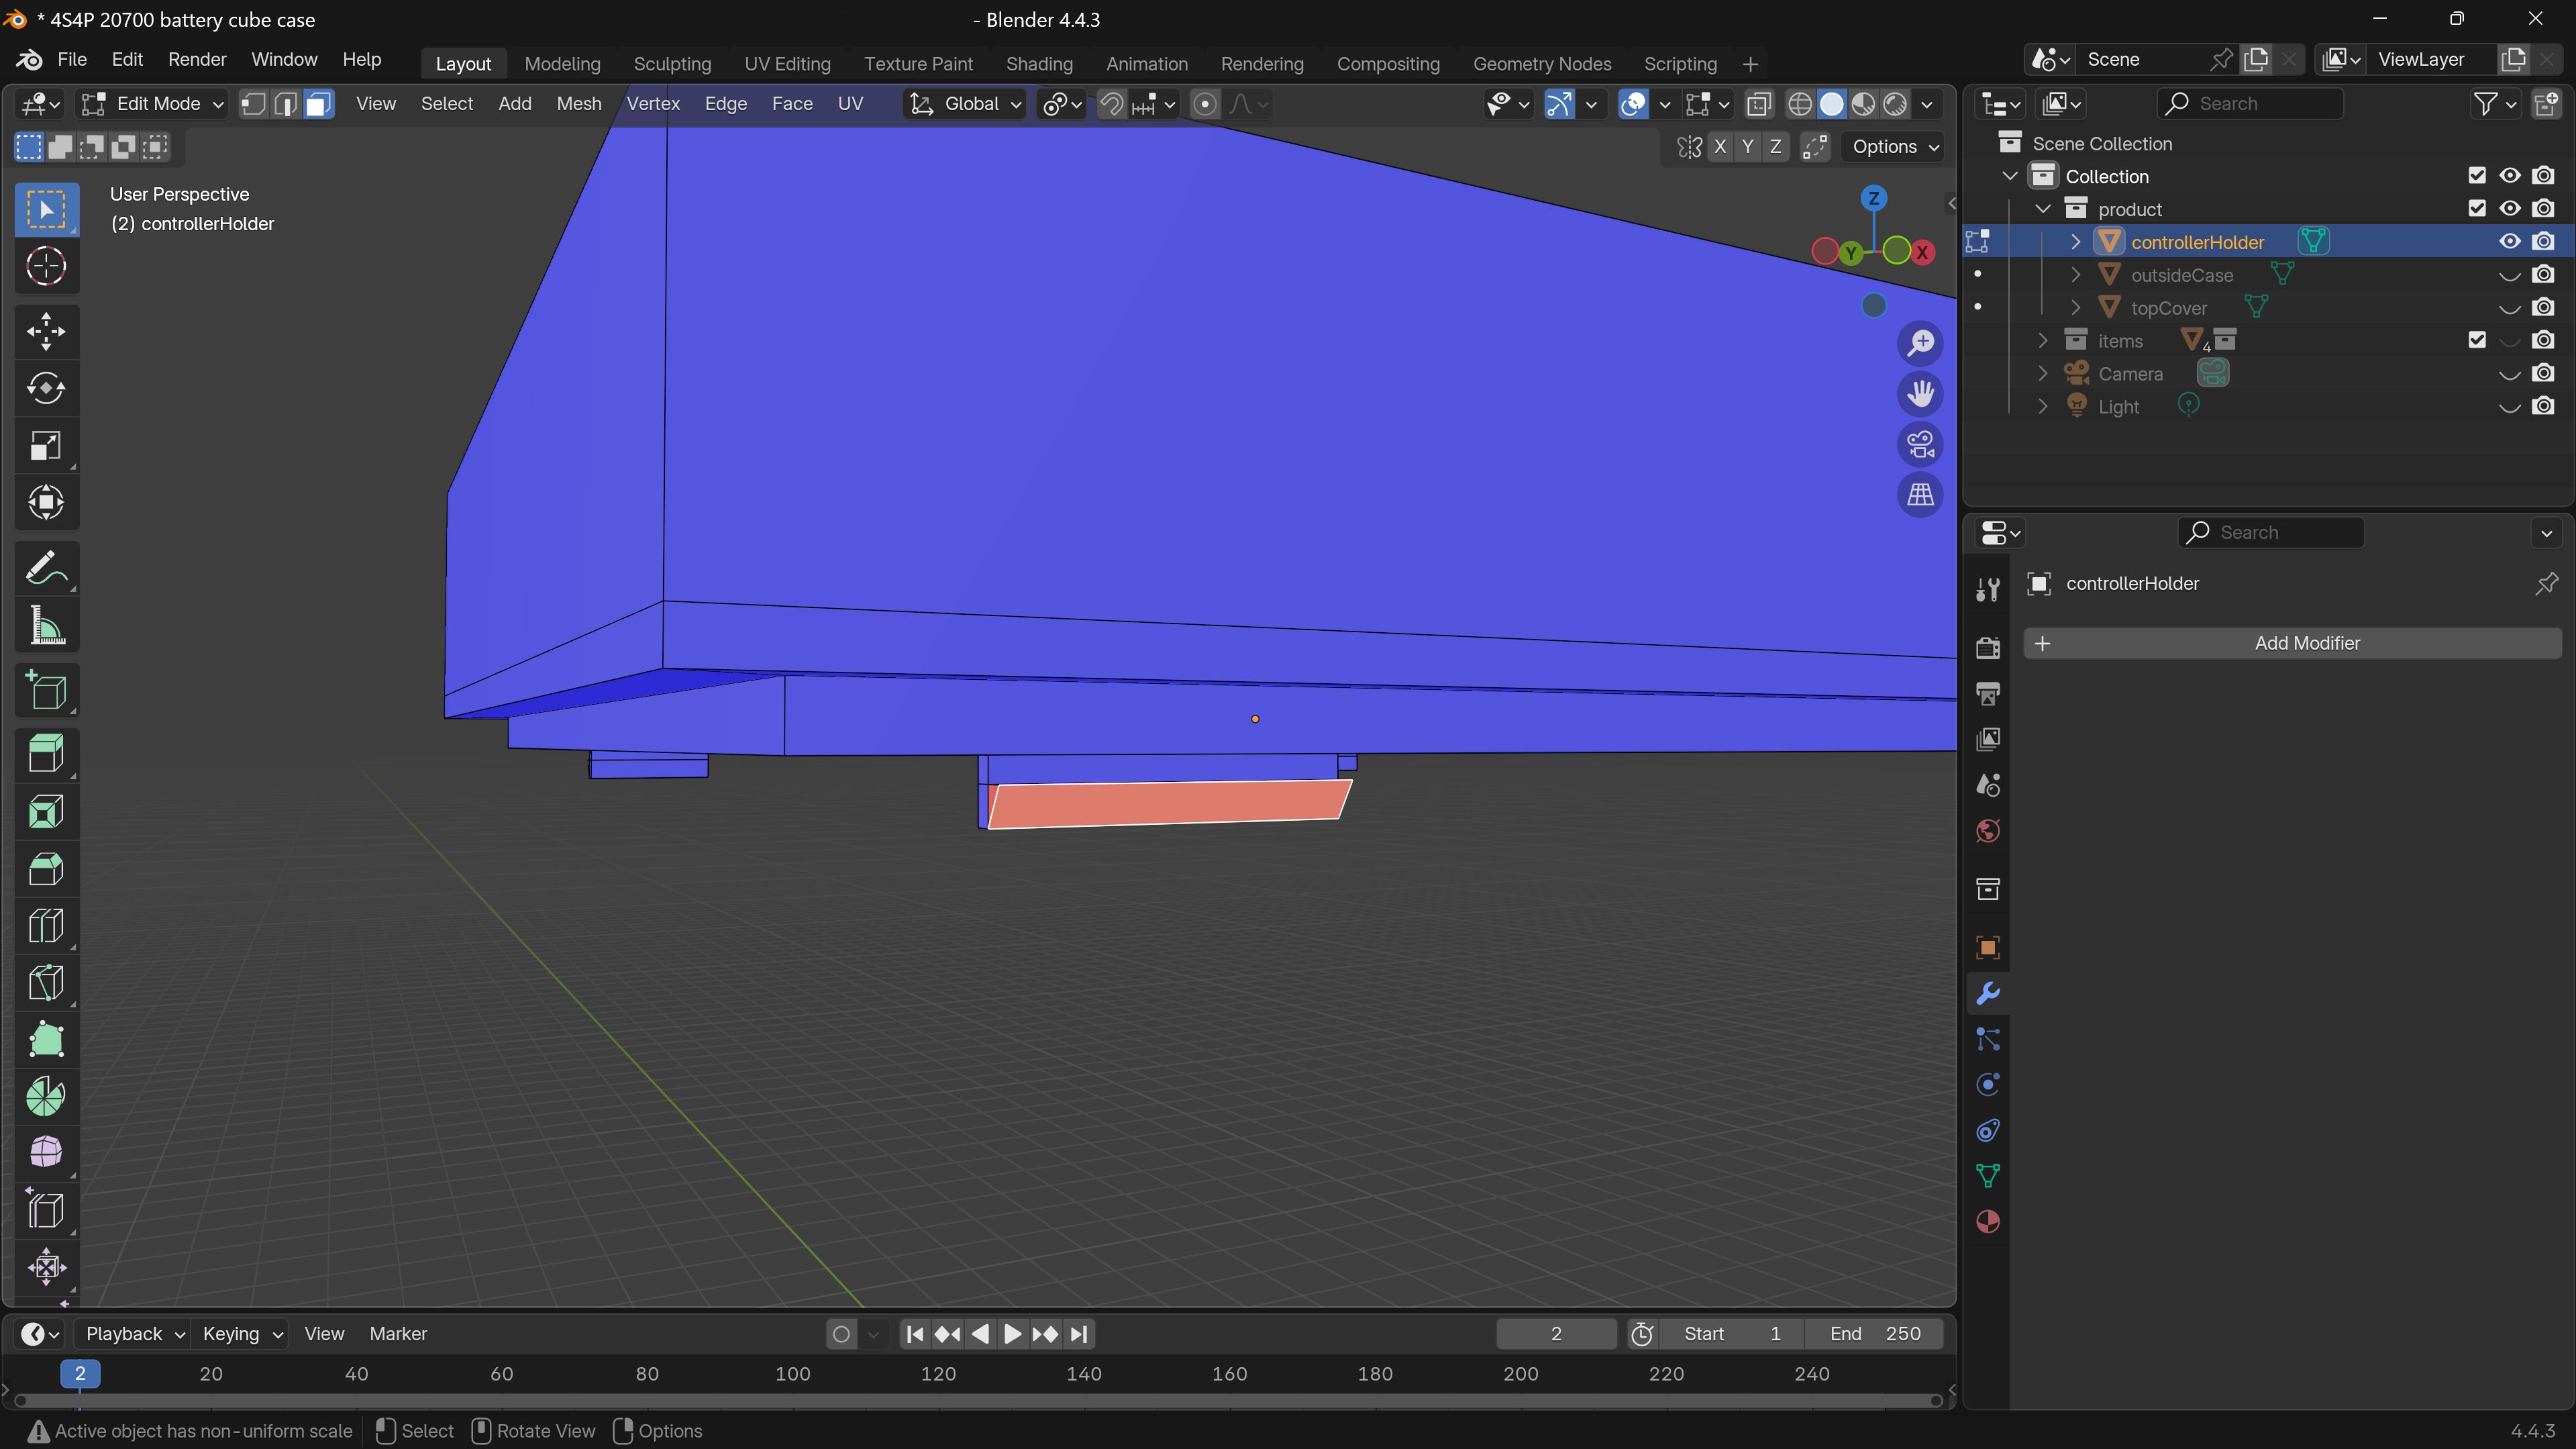Pick the Annotate pencil tool
The height and width of the screenshot is (1449, 2576).
tap(46, 568)
